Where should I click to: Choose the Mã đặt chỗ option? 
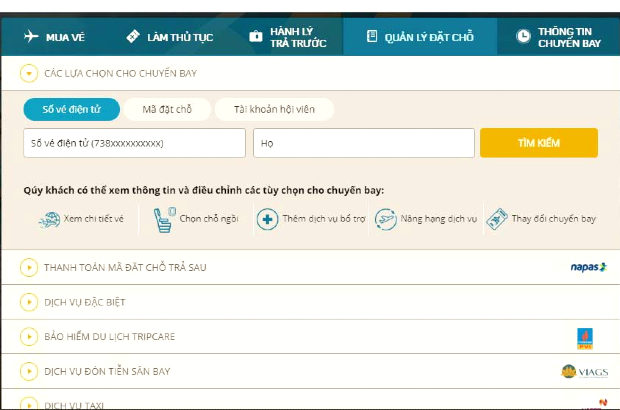(x=167, y=109)
